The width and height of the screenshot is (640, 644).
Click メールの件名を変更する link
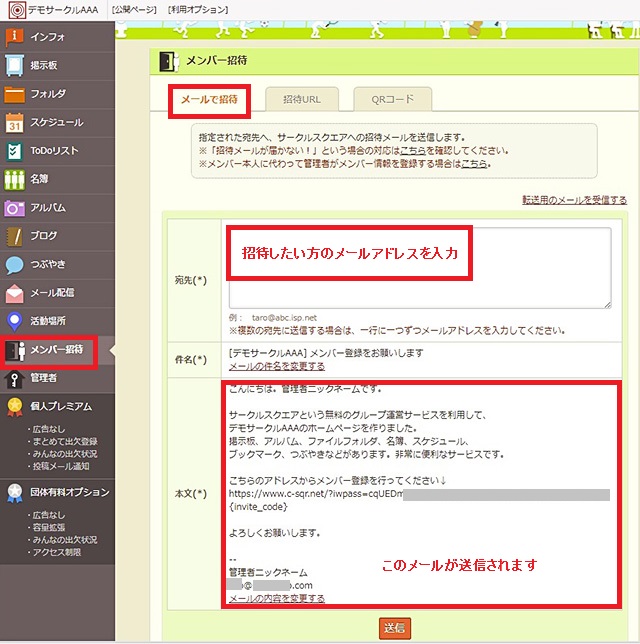277,366
